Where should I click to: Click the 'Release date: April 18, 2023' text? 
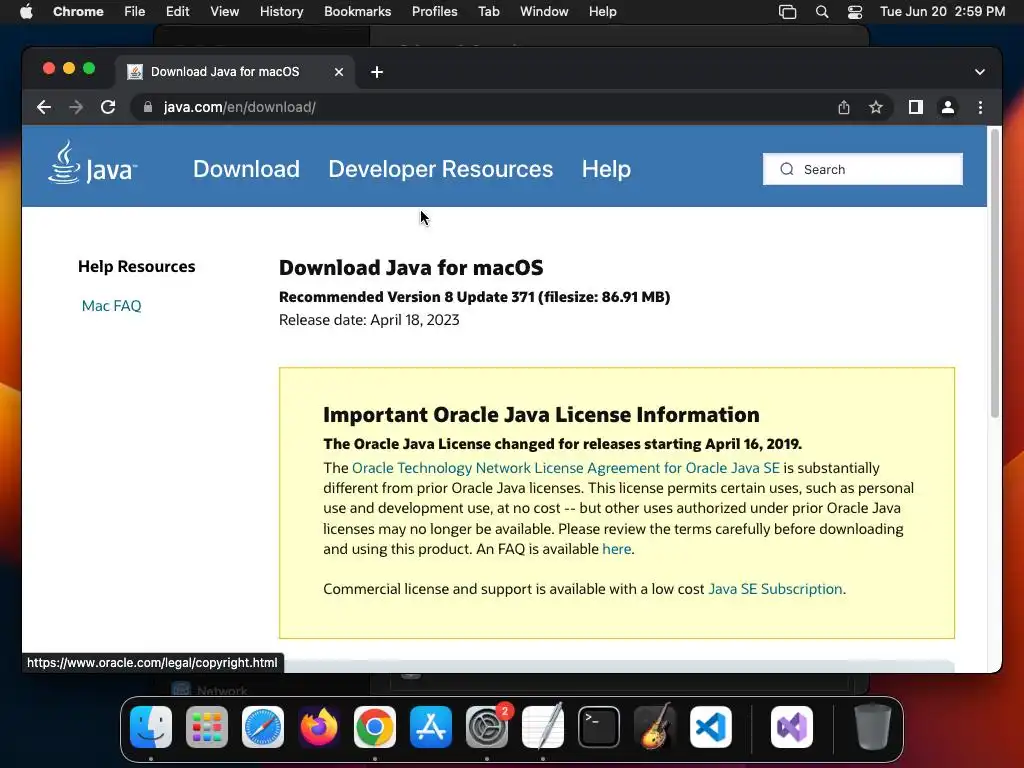[369, 320]
